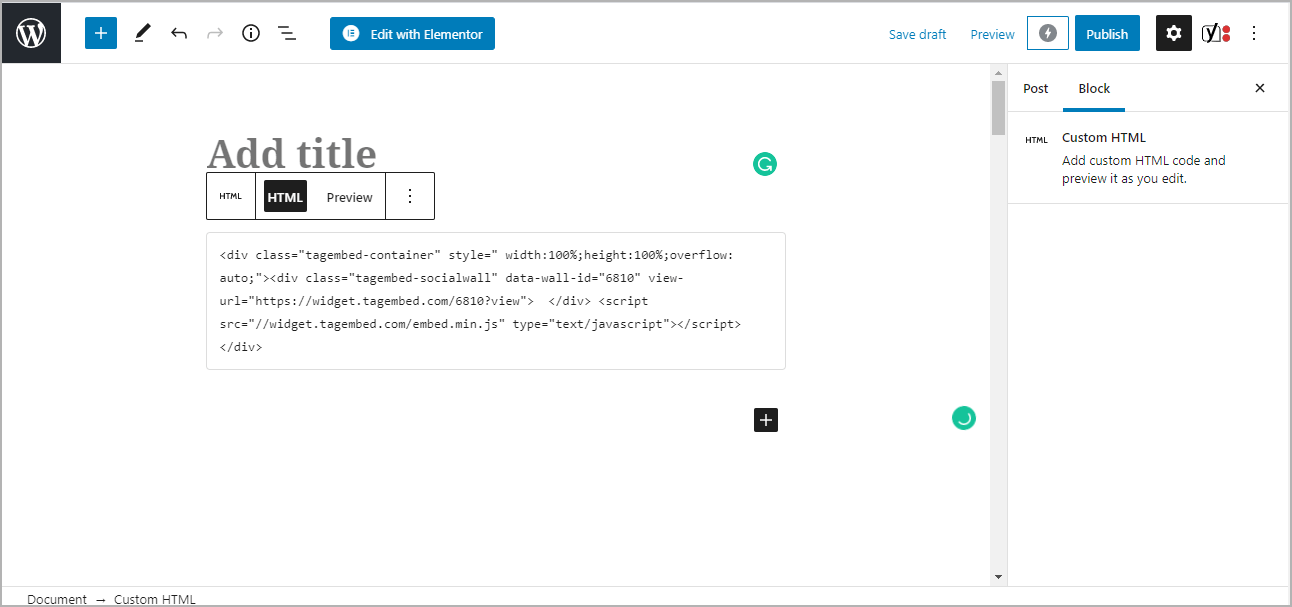Viewport: 1292px width, 607px height.
Task: Click the Add title field
Action: pyautogui.click(x=495, y=153)
